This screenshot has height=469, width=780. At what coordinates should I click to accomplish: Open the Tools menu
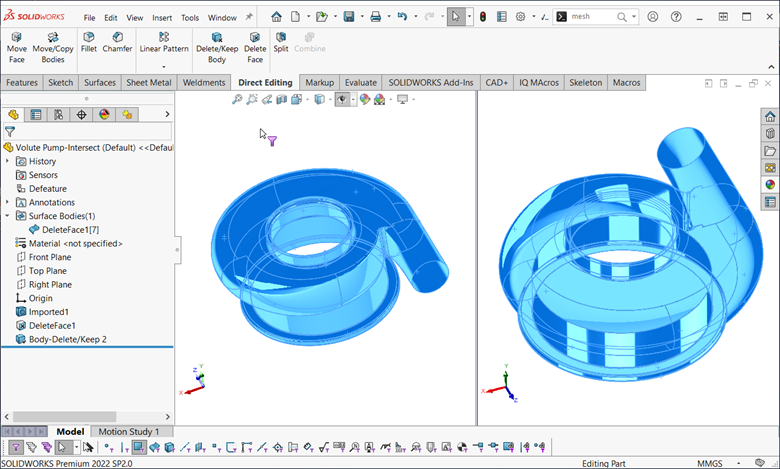pyautogui.click(x=190, y=18)
